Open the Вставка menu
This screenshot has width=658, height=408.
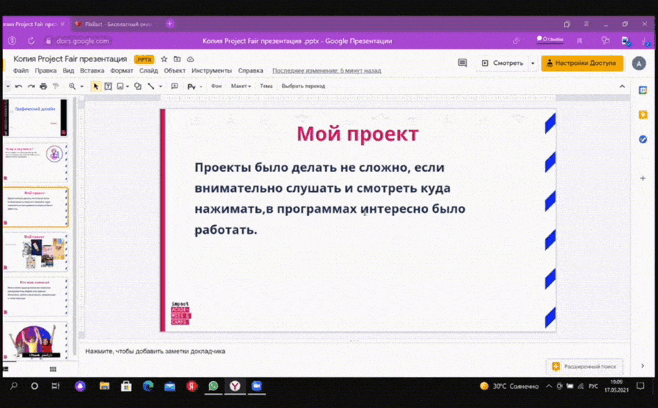[x=92, y=71]
